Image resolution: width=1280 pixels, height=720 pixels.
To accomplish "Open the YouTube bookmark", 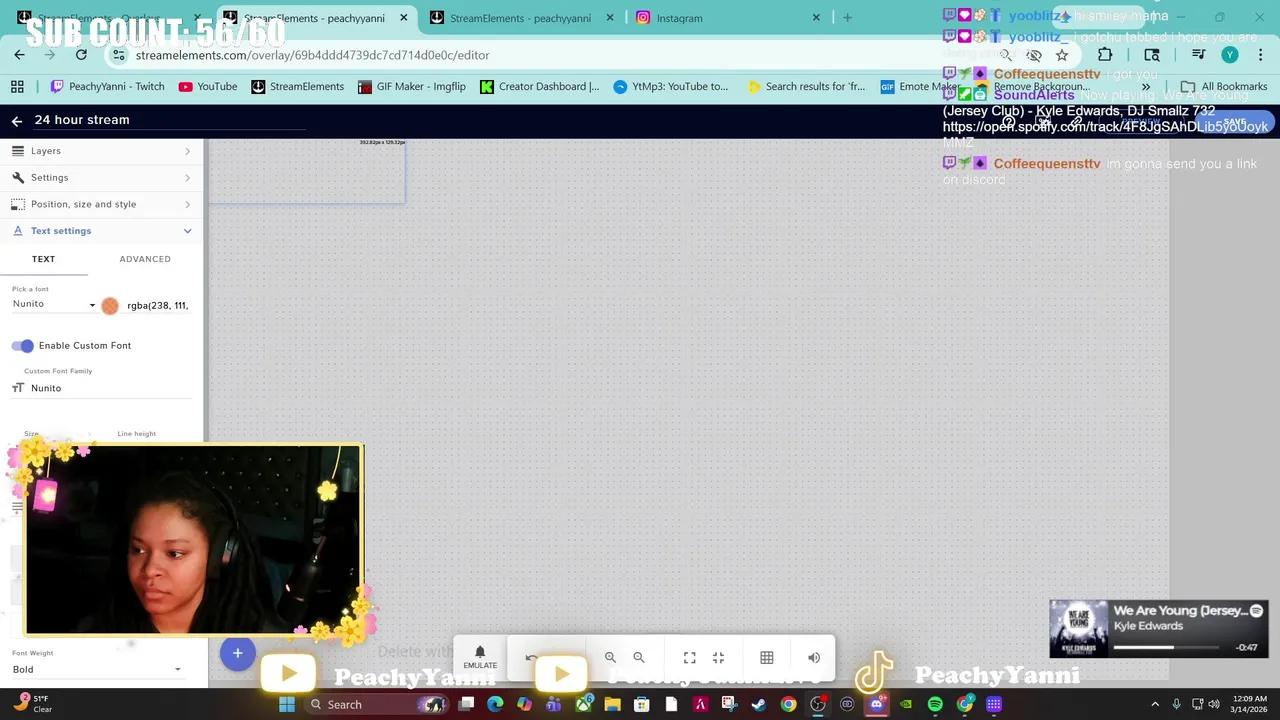I will (x=208, y=87).
